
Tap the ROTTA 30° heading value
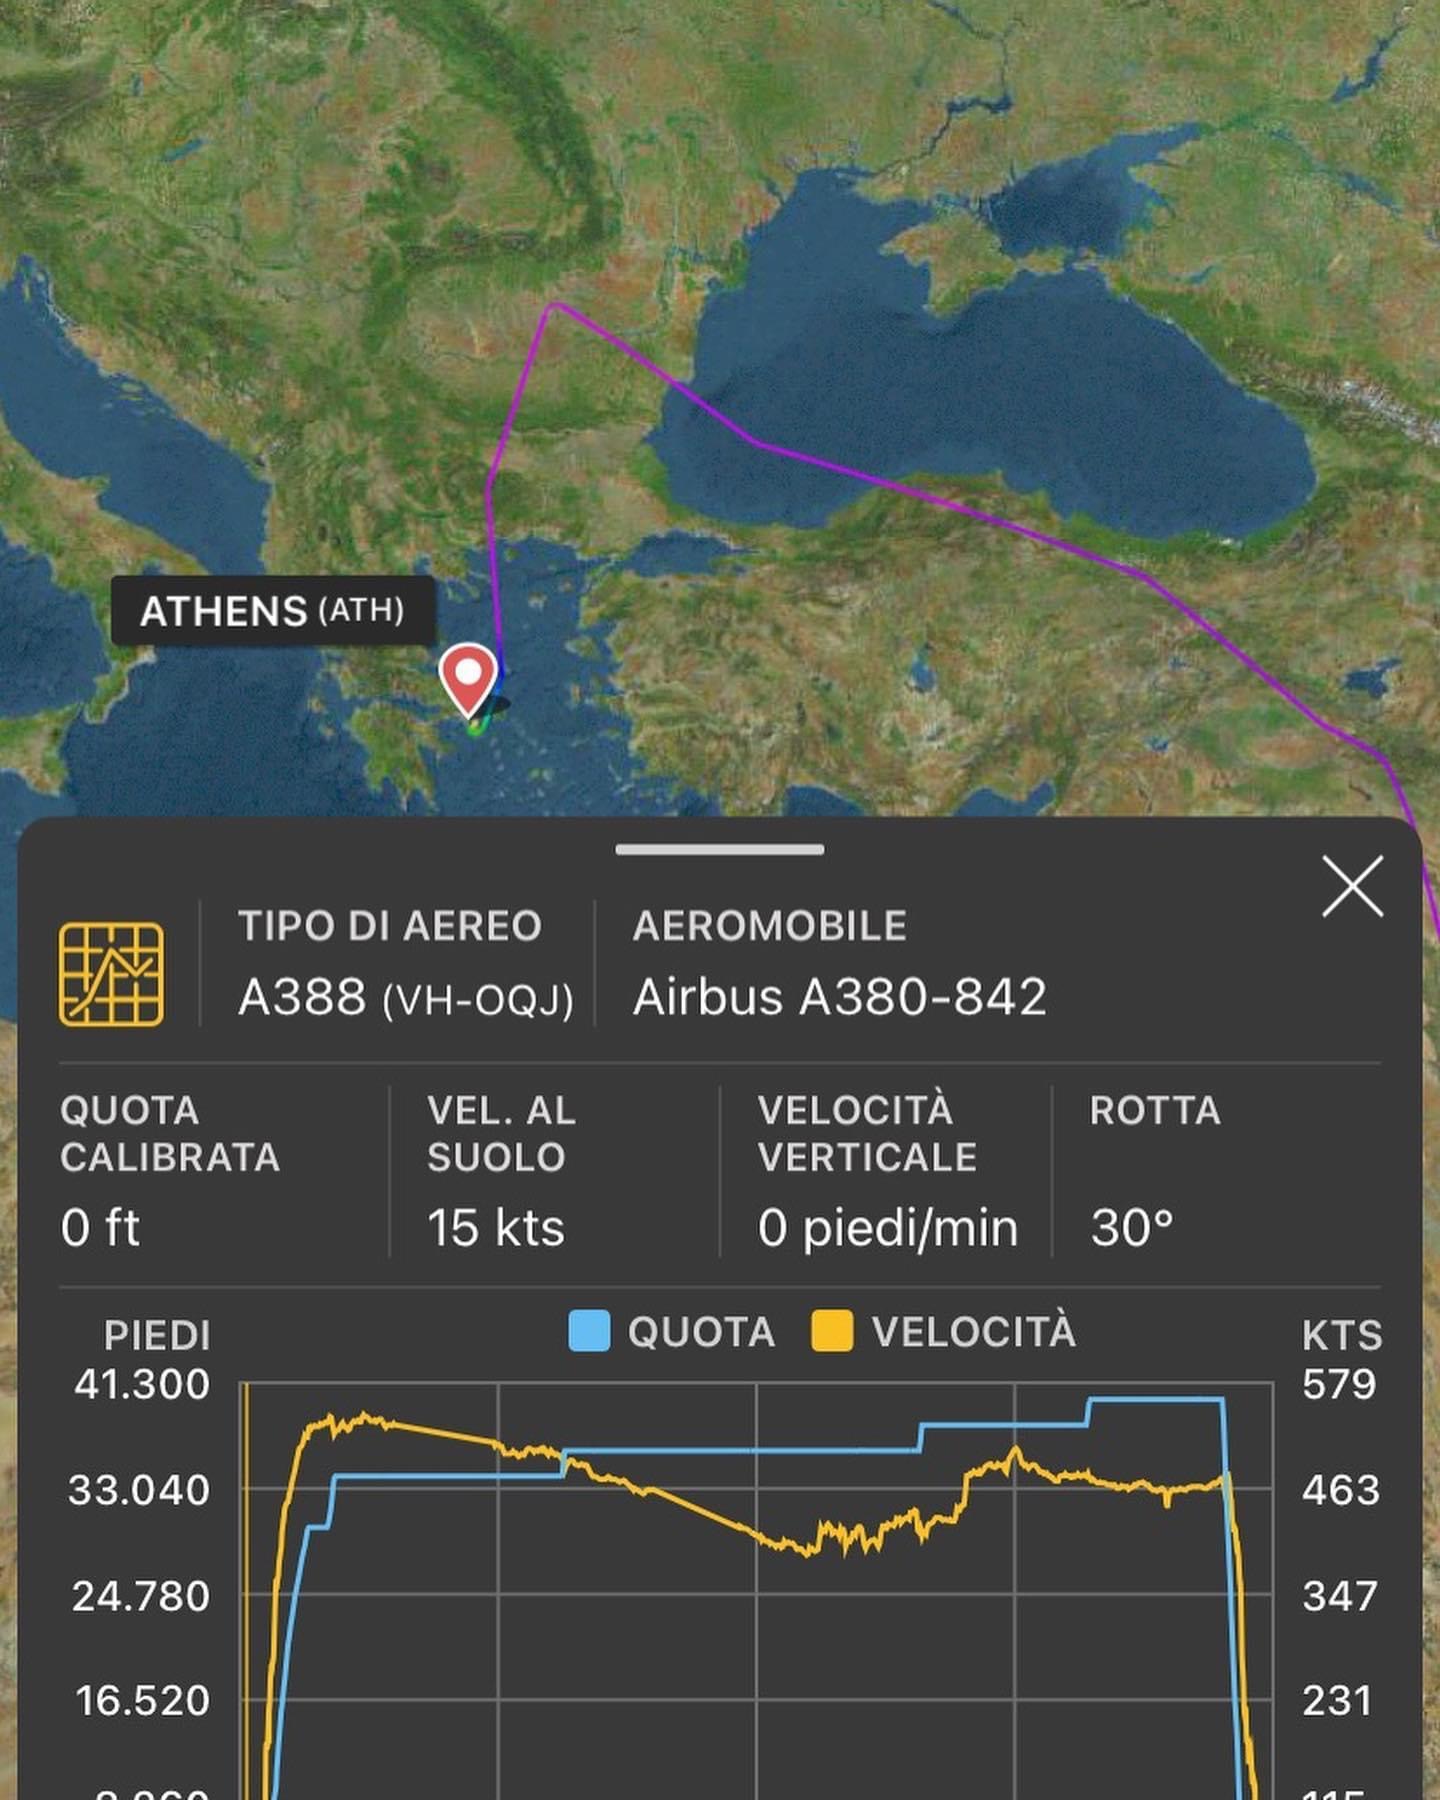(1132, 1227)
